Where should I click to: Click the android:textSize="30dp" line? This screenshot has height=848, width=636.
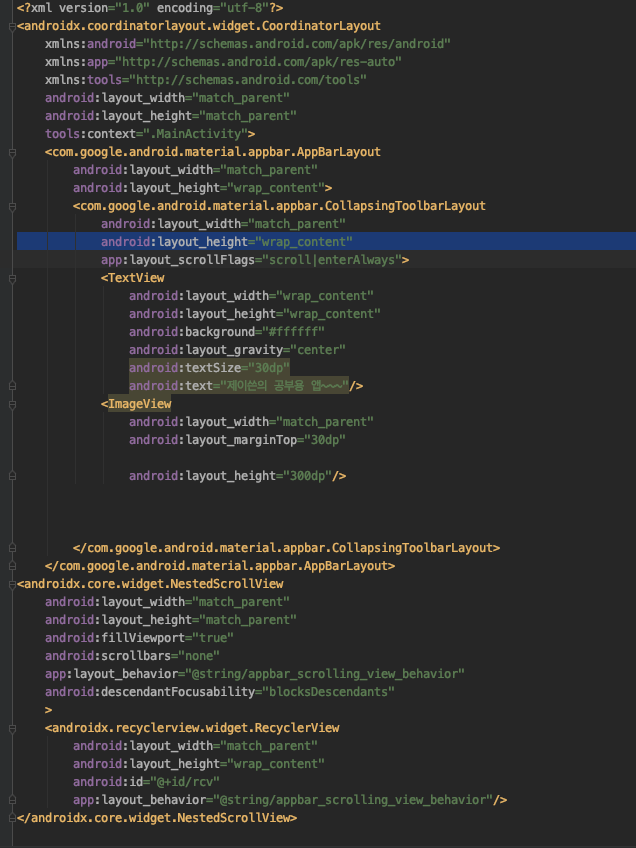point(209,368)
